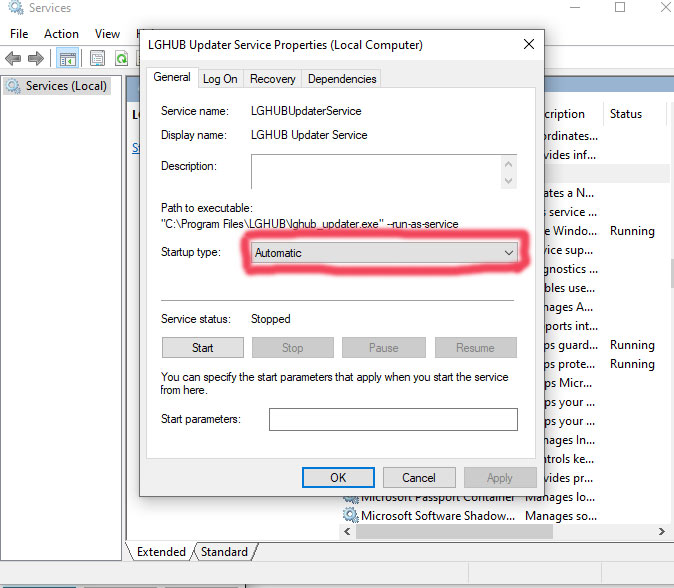
Task: Click the green Refresh toolbar icon
Action: click(x=122, y=58)
